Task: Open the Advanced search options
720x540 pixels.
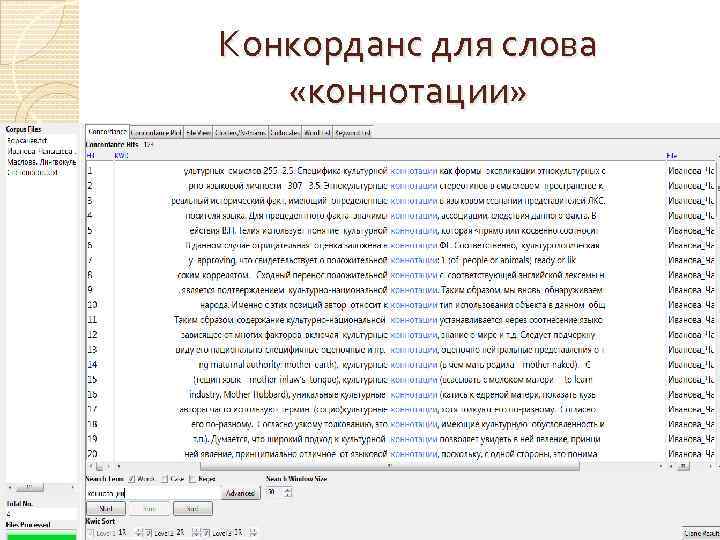Action: tap(241, 493)
